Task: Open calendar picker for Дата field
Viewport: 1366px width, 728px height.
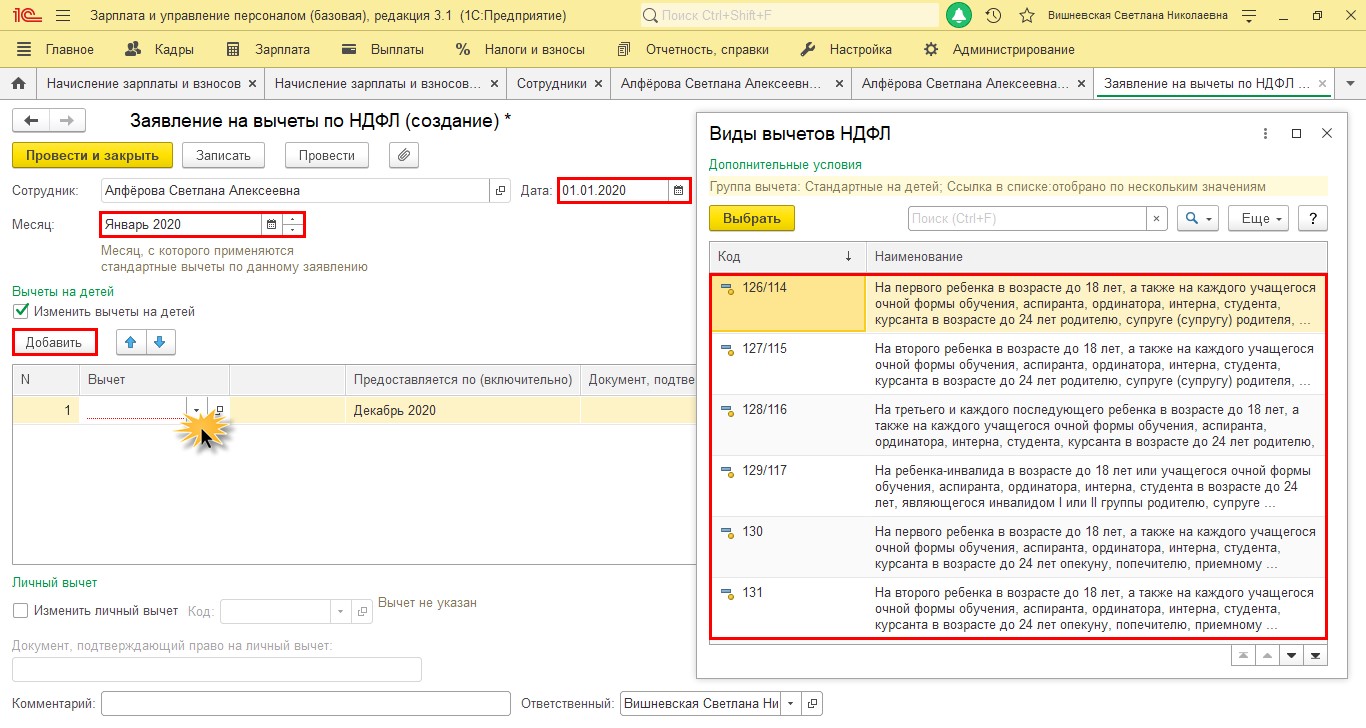Action: coord(679,190)
